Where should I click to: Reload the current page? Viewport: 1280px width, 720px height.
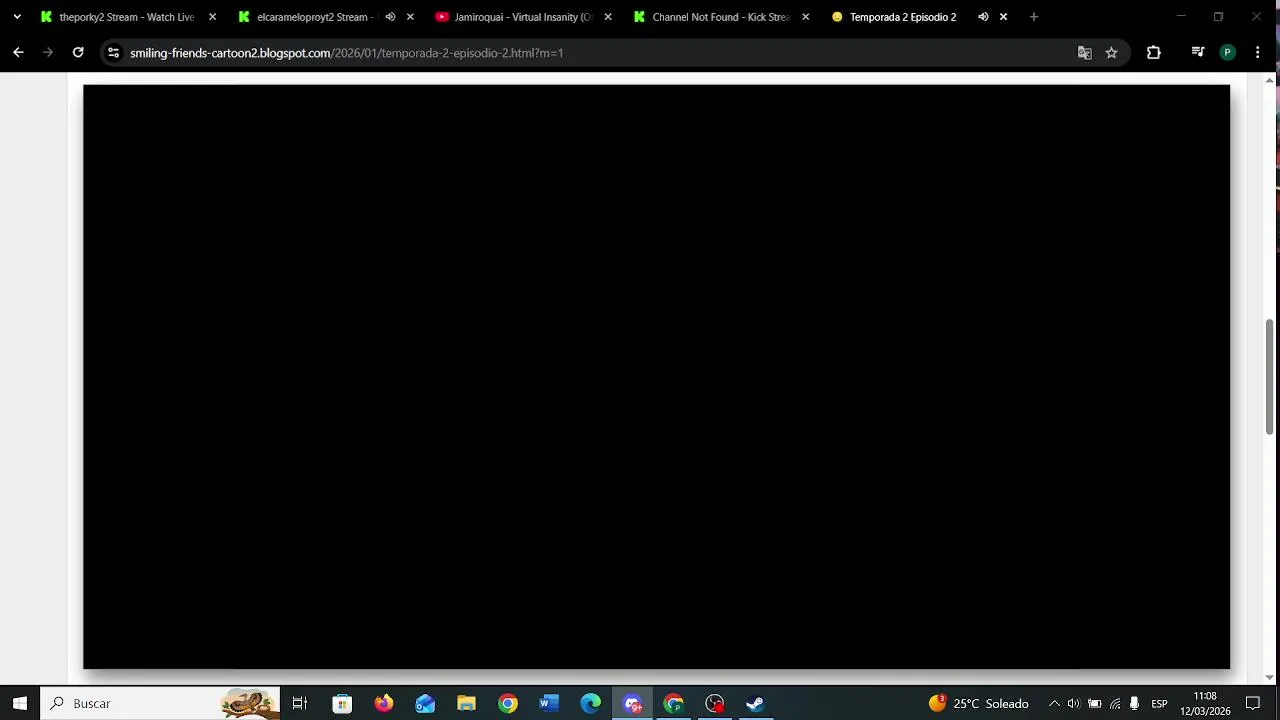(78, 53)
